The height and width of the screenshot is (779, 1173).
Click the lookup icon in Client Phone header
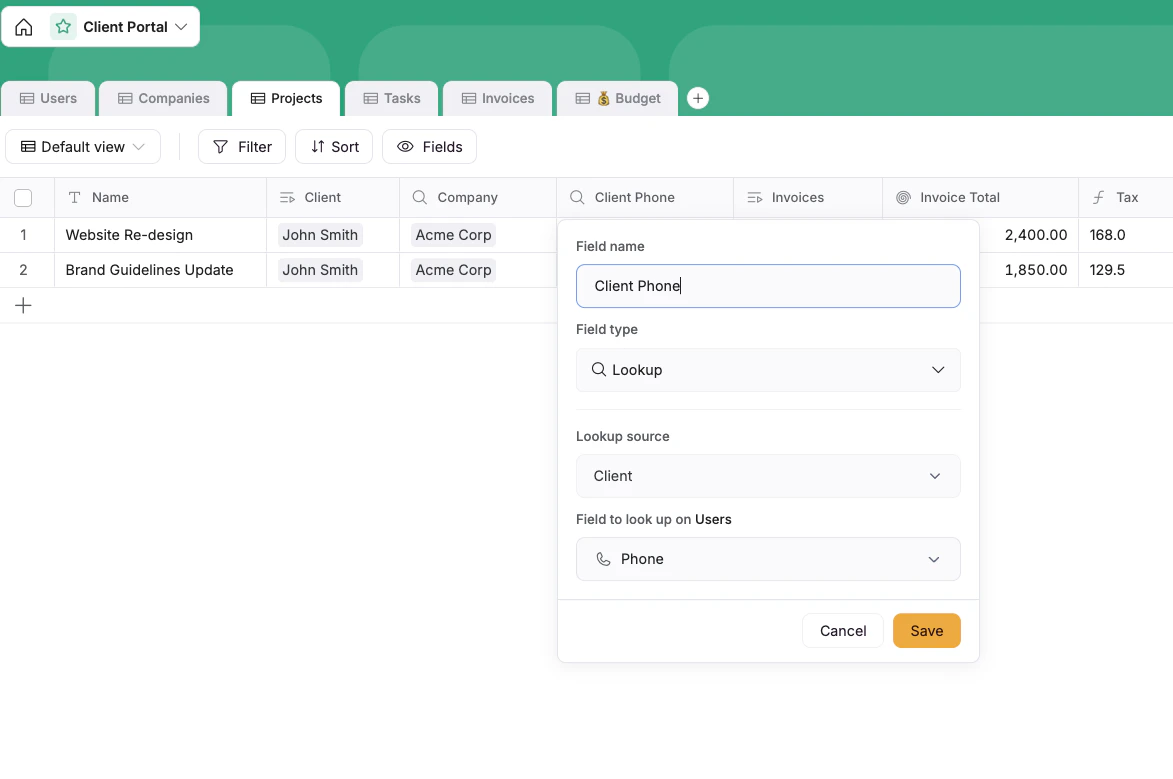(577, 198)
